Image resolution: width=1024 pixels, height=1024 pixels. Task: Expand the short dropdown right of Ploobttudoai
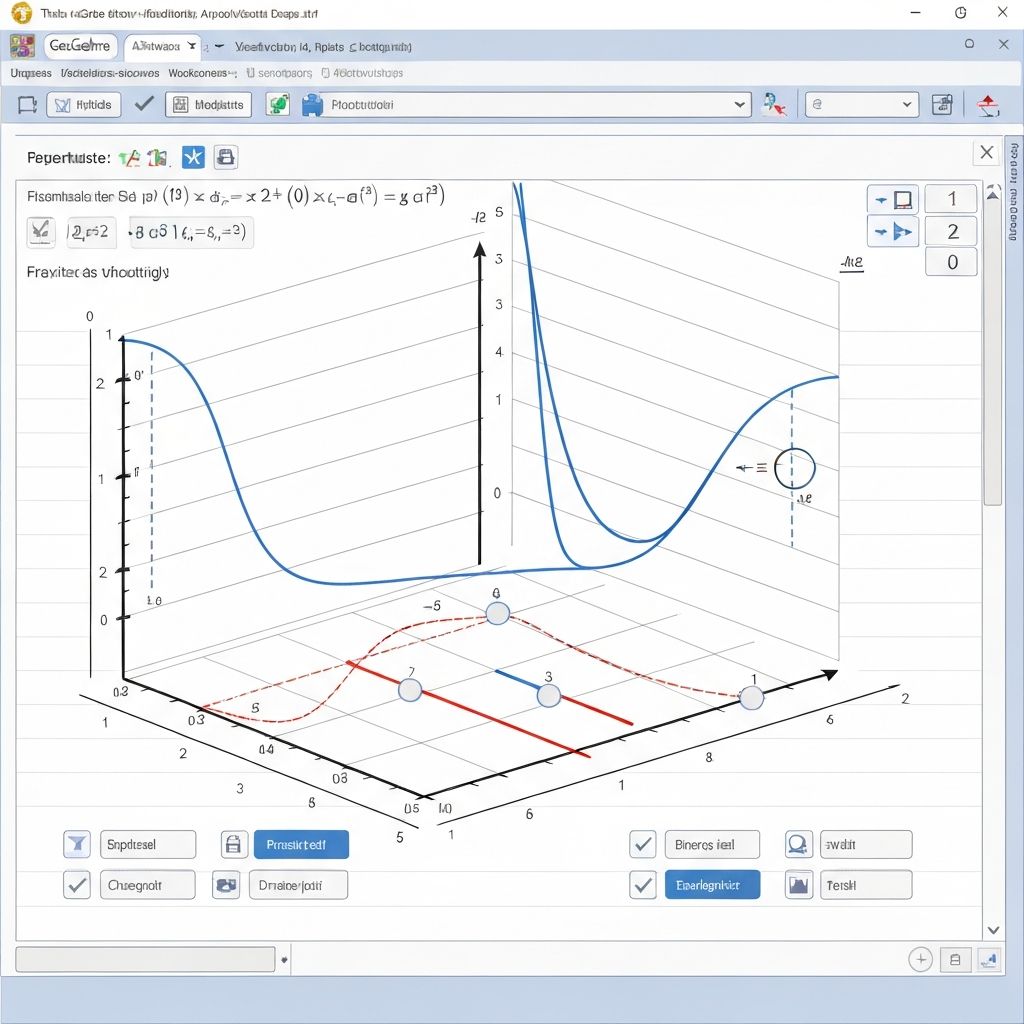coord(907,104)
